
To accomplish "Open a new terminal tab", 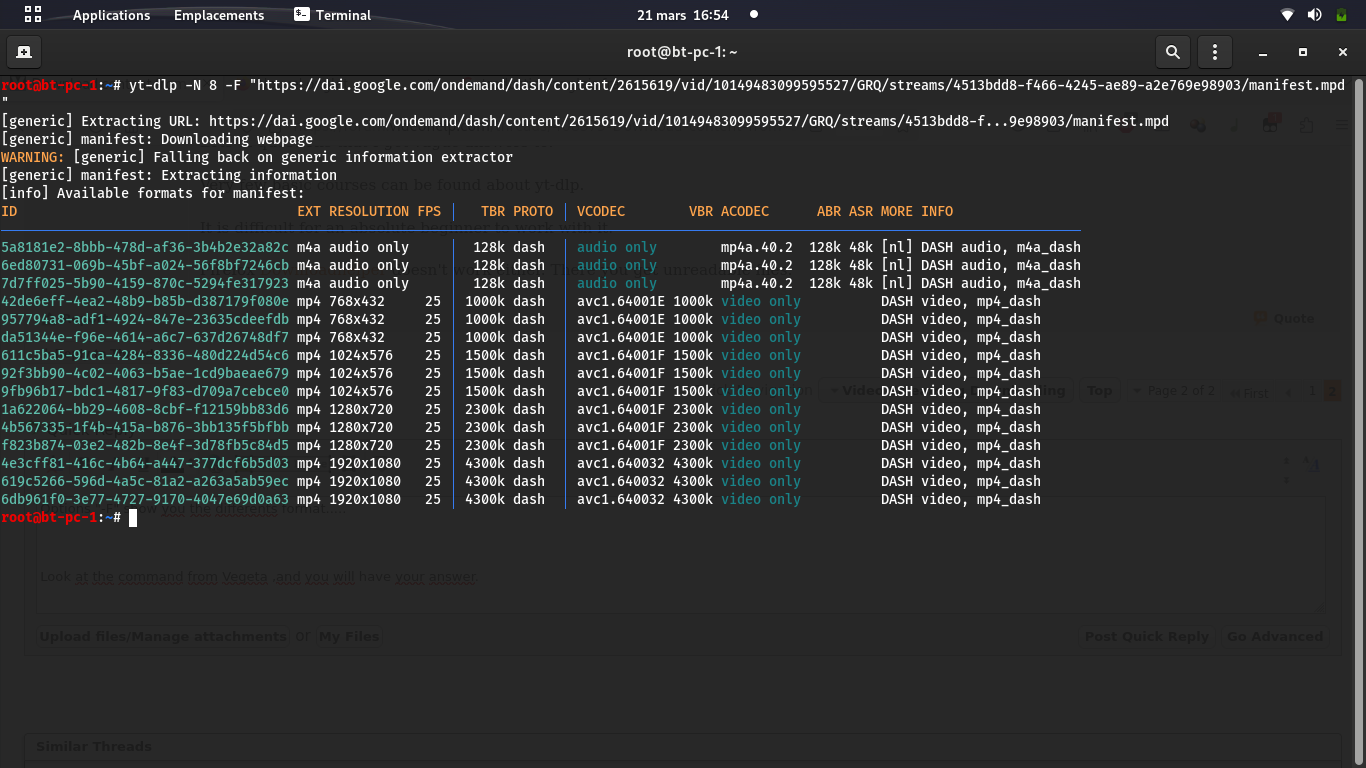I will 24,52.
